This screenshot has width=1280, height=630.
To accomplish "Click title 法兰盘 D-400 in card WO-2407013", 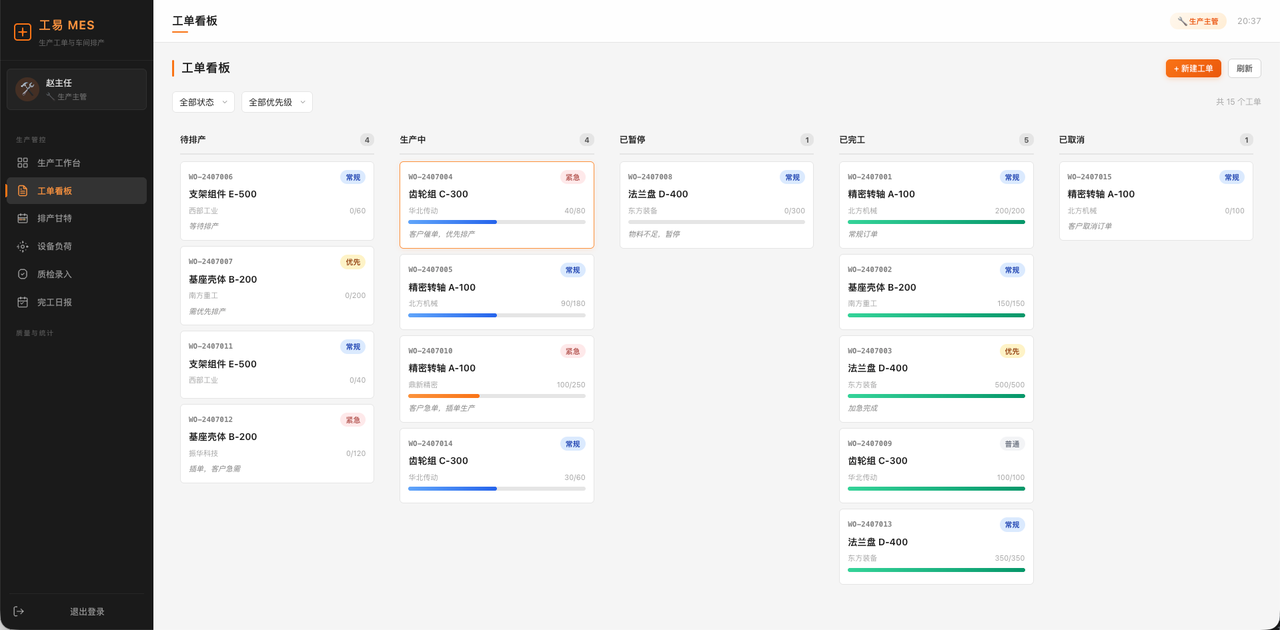I will (878, 542).
